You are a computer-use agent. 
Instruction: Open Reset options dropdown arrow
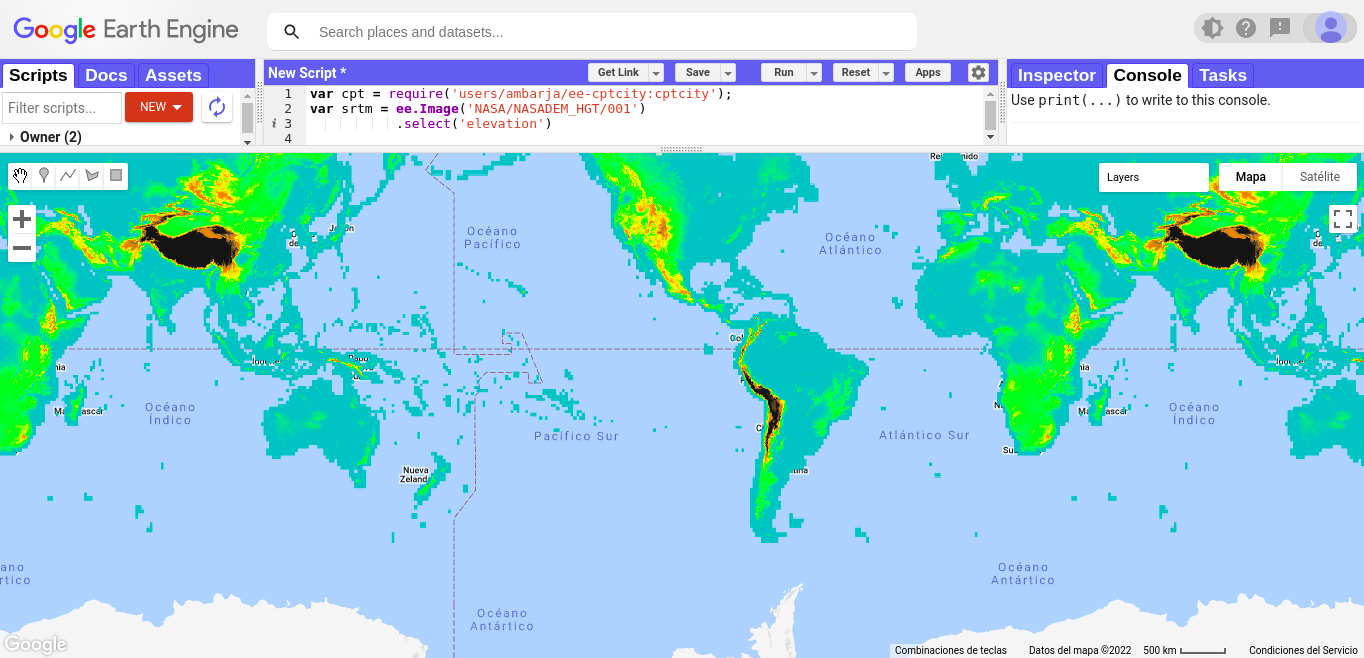[x=886, y=73]
